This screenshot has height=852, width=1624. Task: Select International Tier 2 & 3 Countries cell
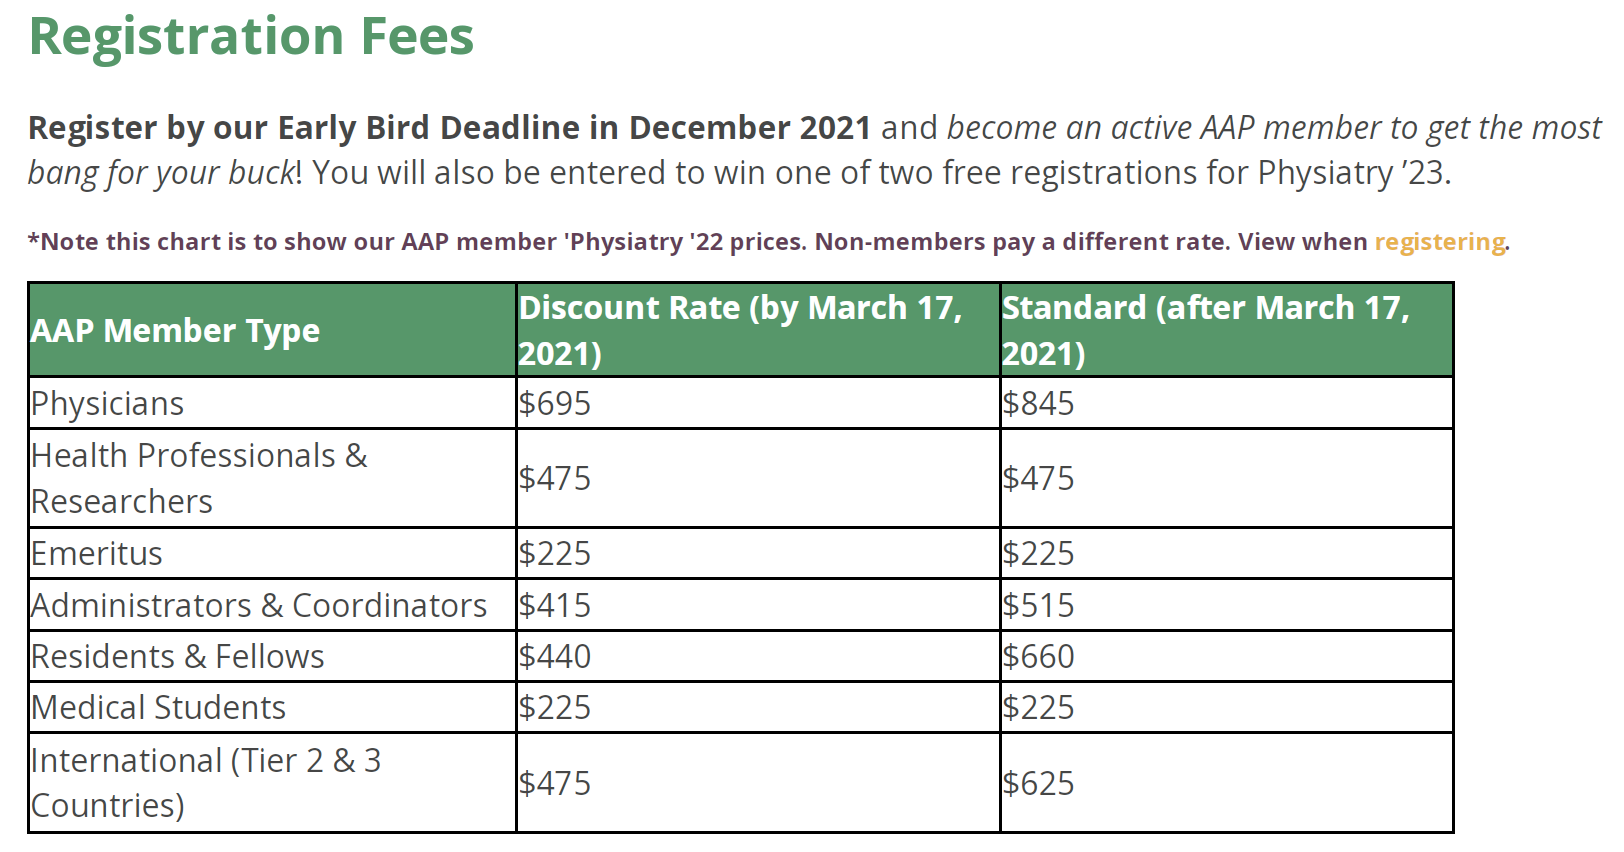click(x=272, y=783)
